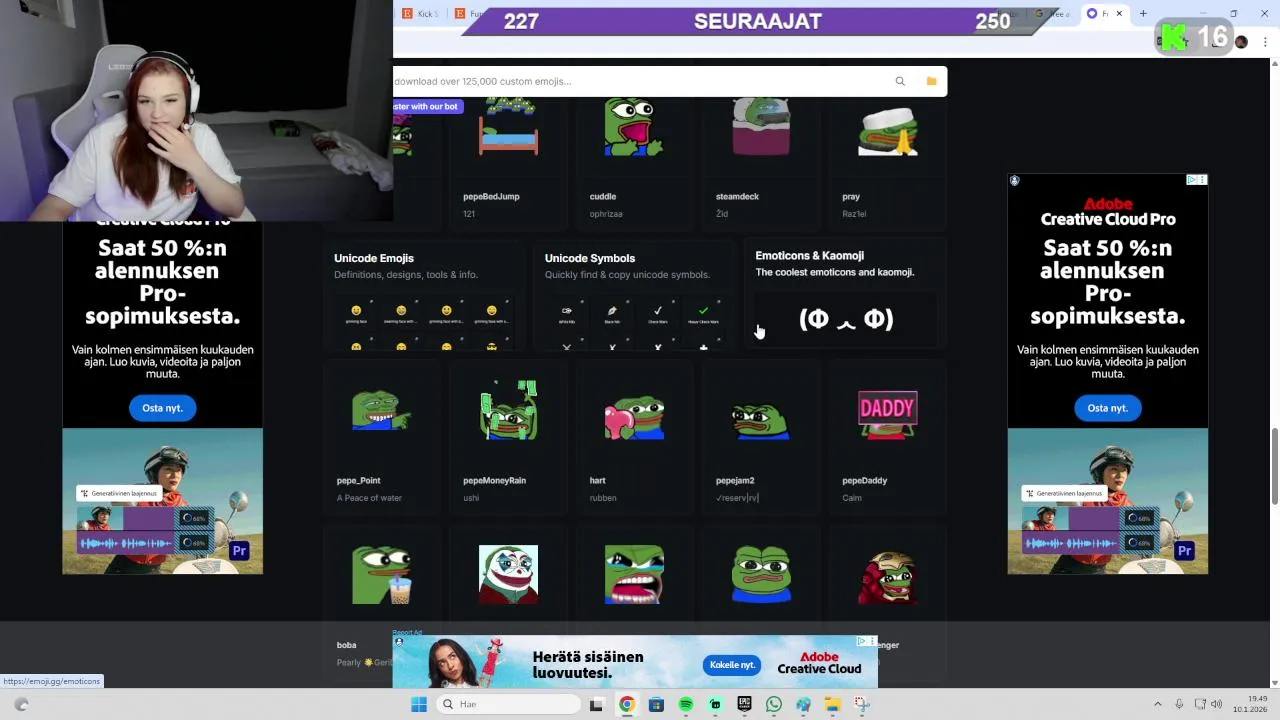Close the active browser tab
This screenshot has height=720, width=1280.
coord(1119,14)
